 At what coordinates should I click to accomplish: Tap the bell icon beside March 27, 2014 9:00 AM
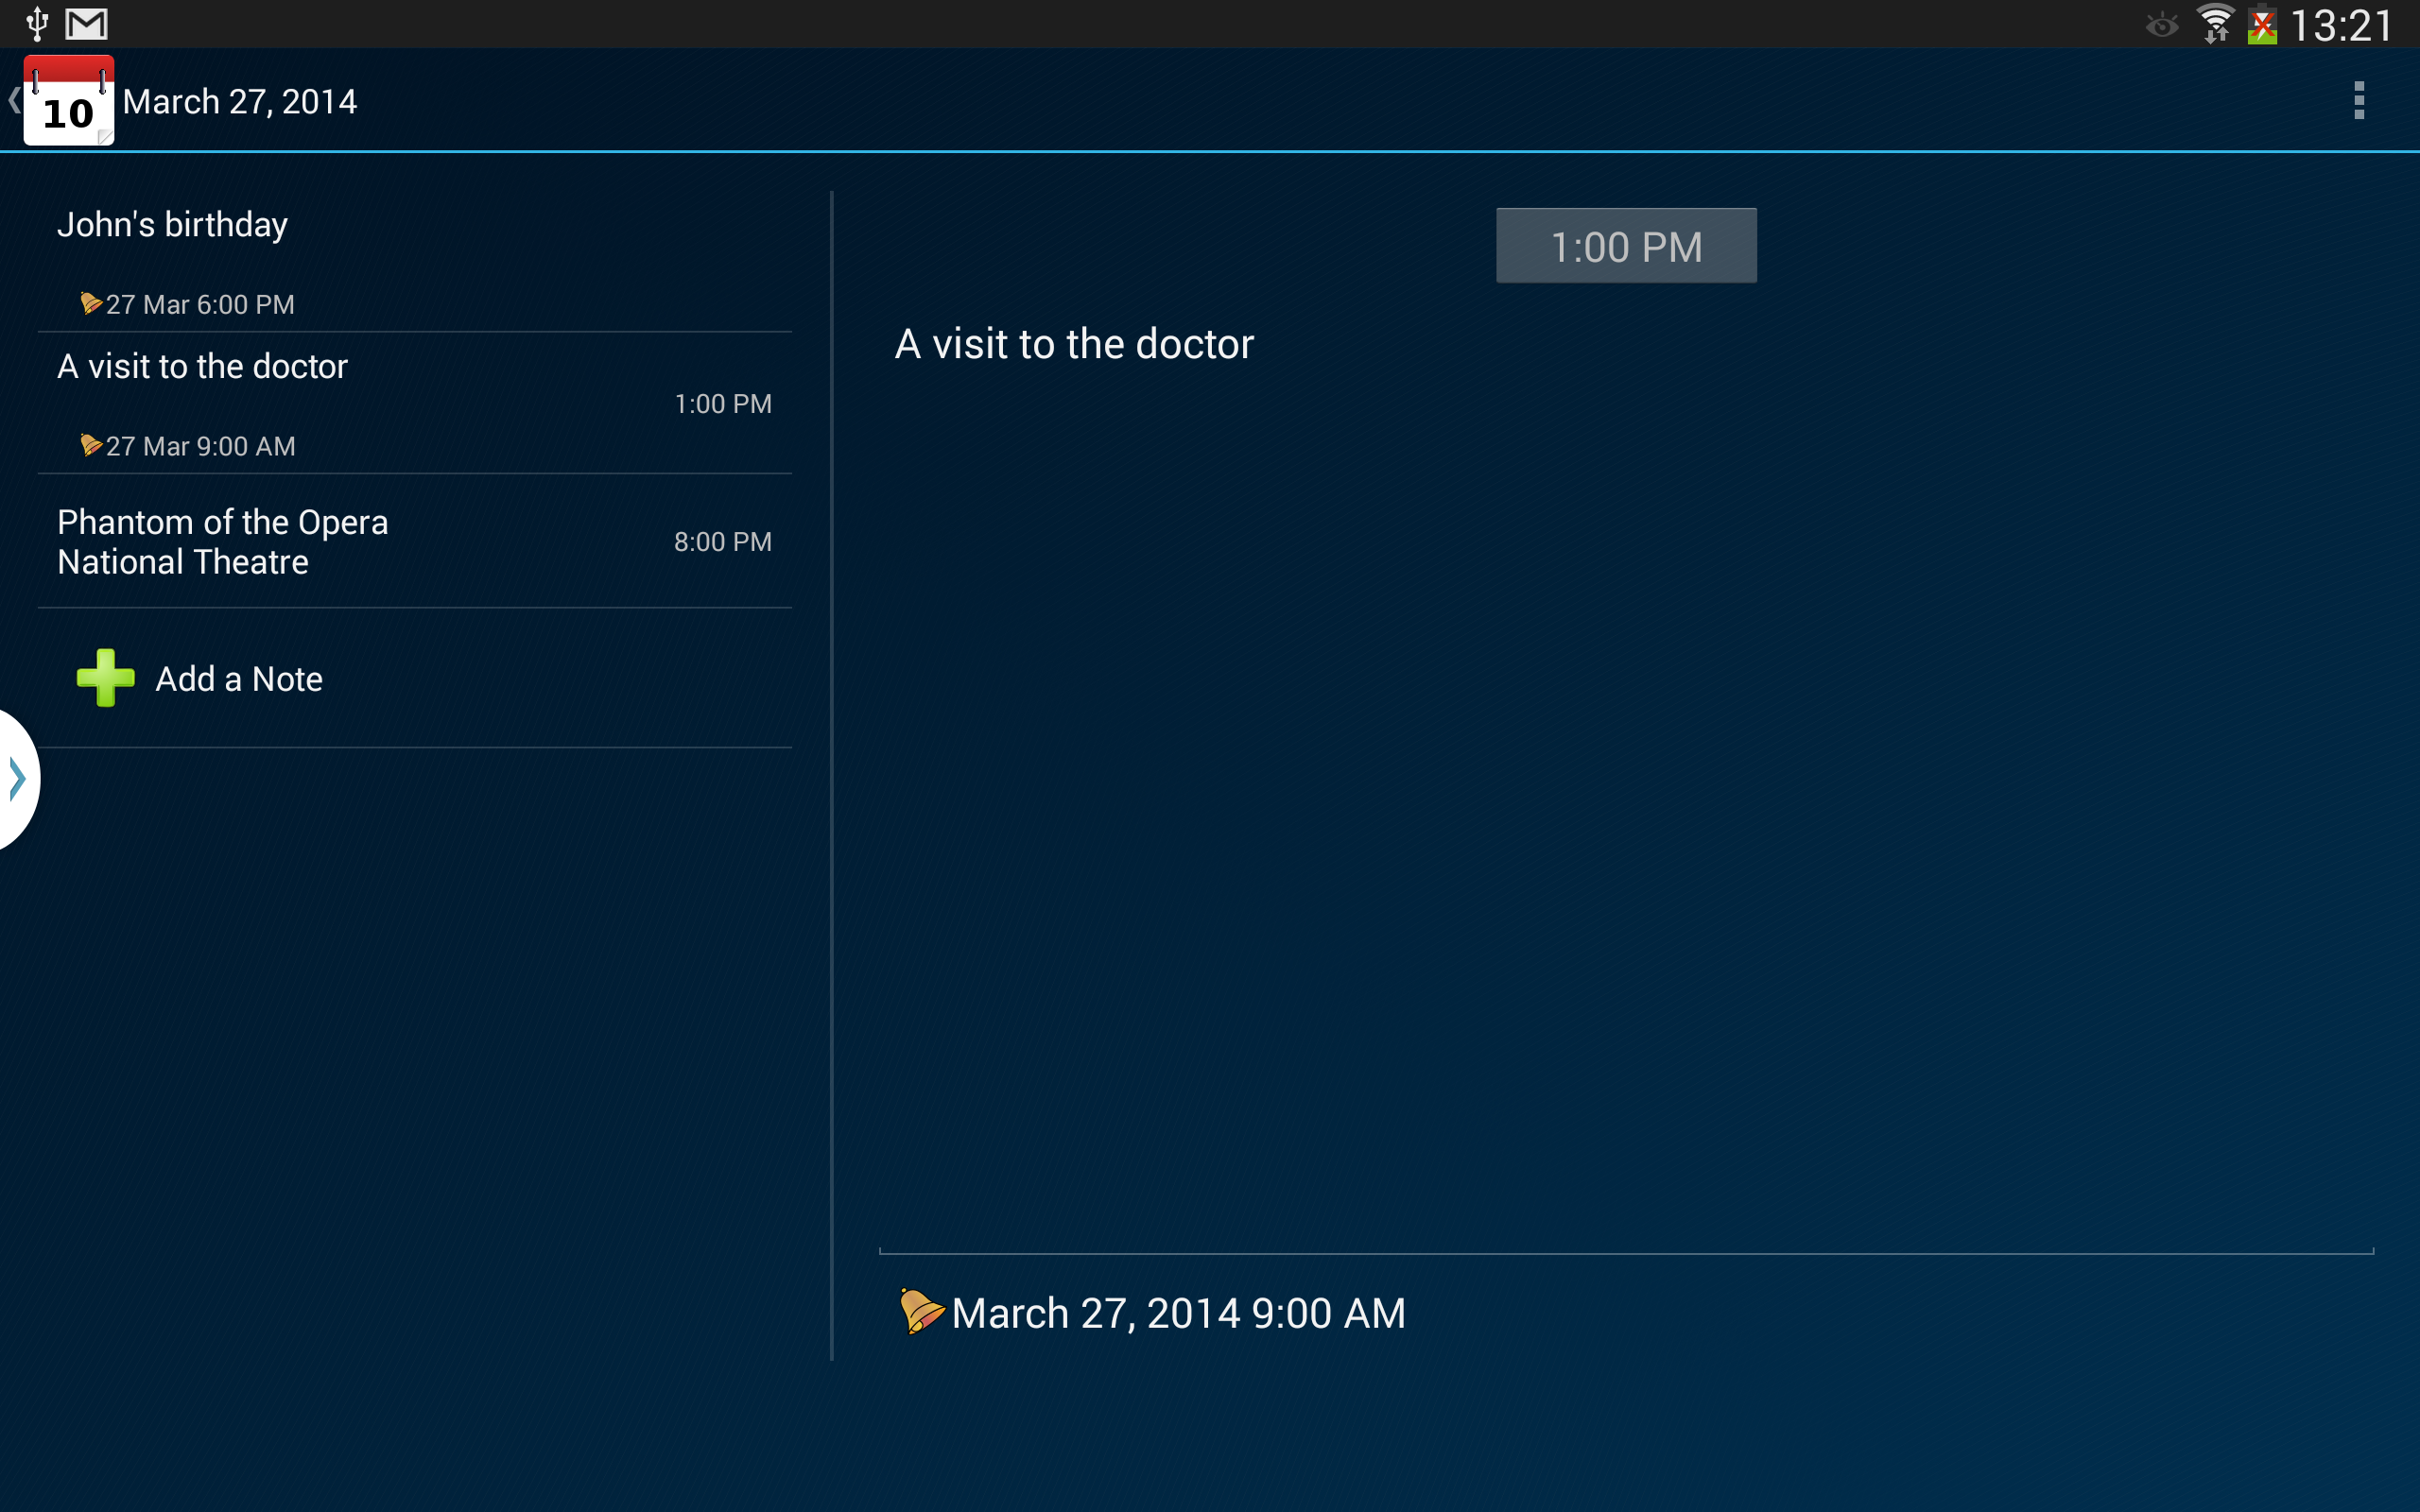(920, 1311)
